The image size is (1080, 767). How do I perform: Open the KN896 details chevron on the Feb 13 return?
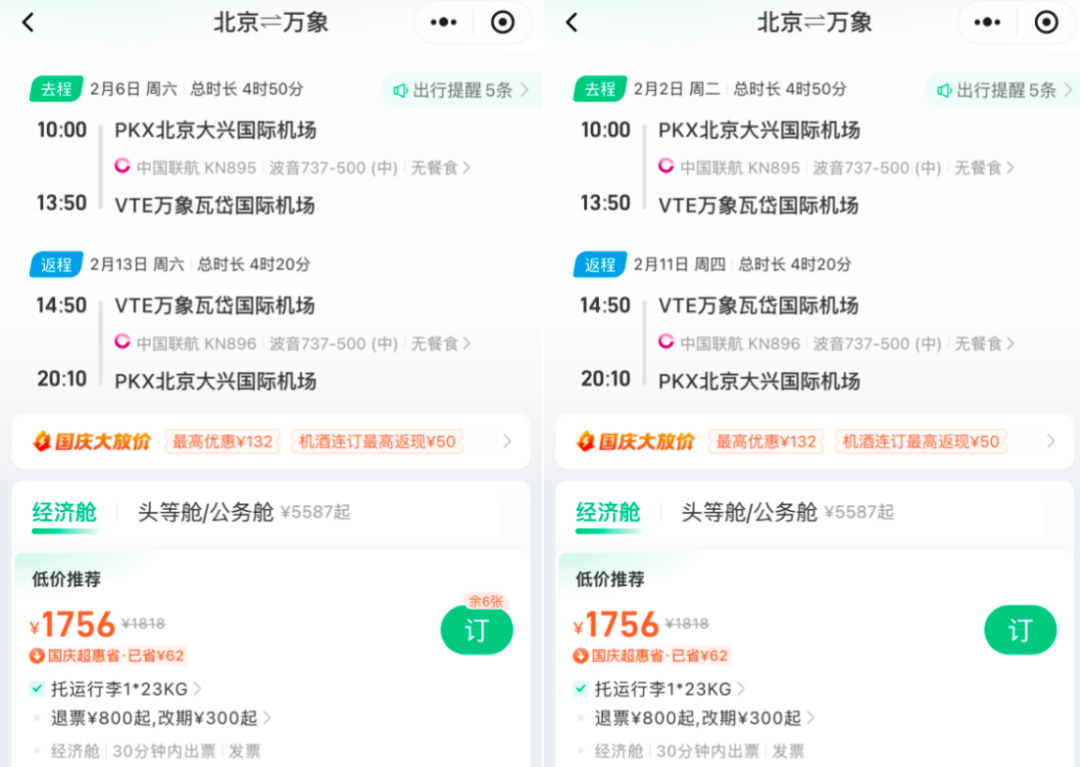point(466,343)
